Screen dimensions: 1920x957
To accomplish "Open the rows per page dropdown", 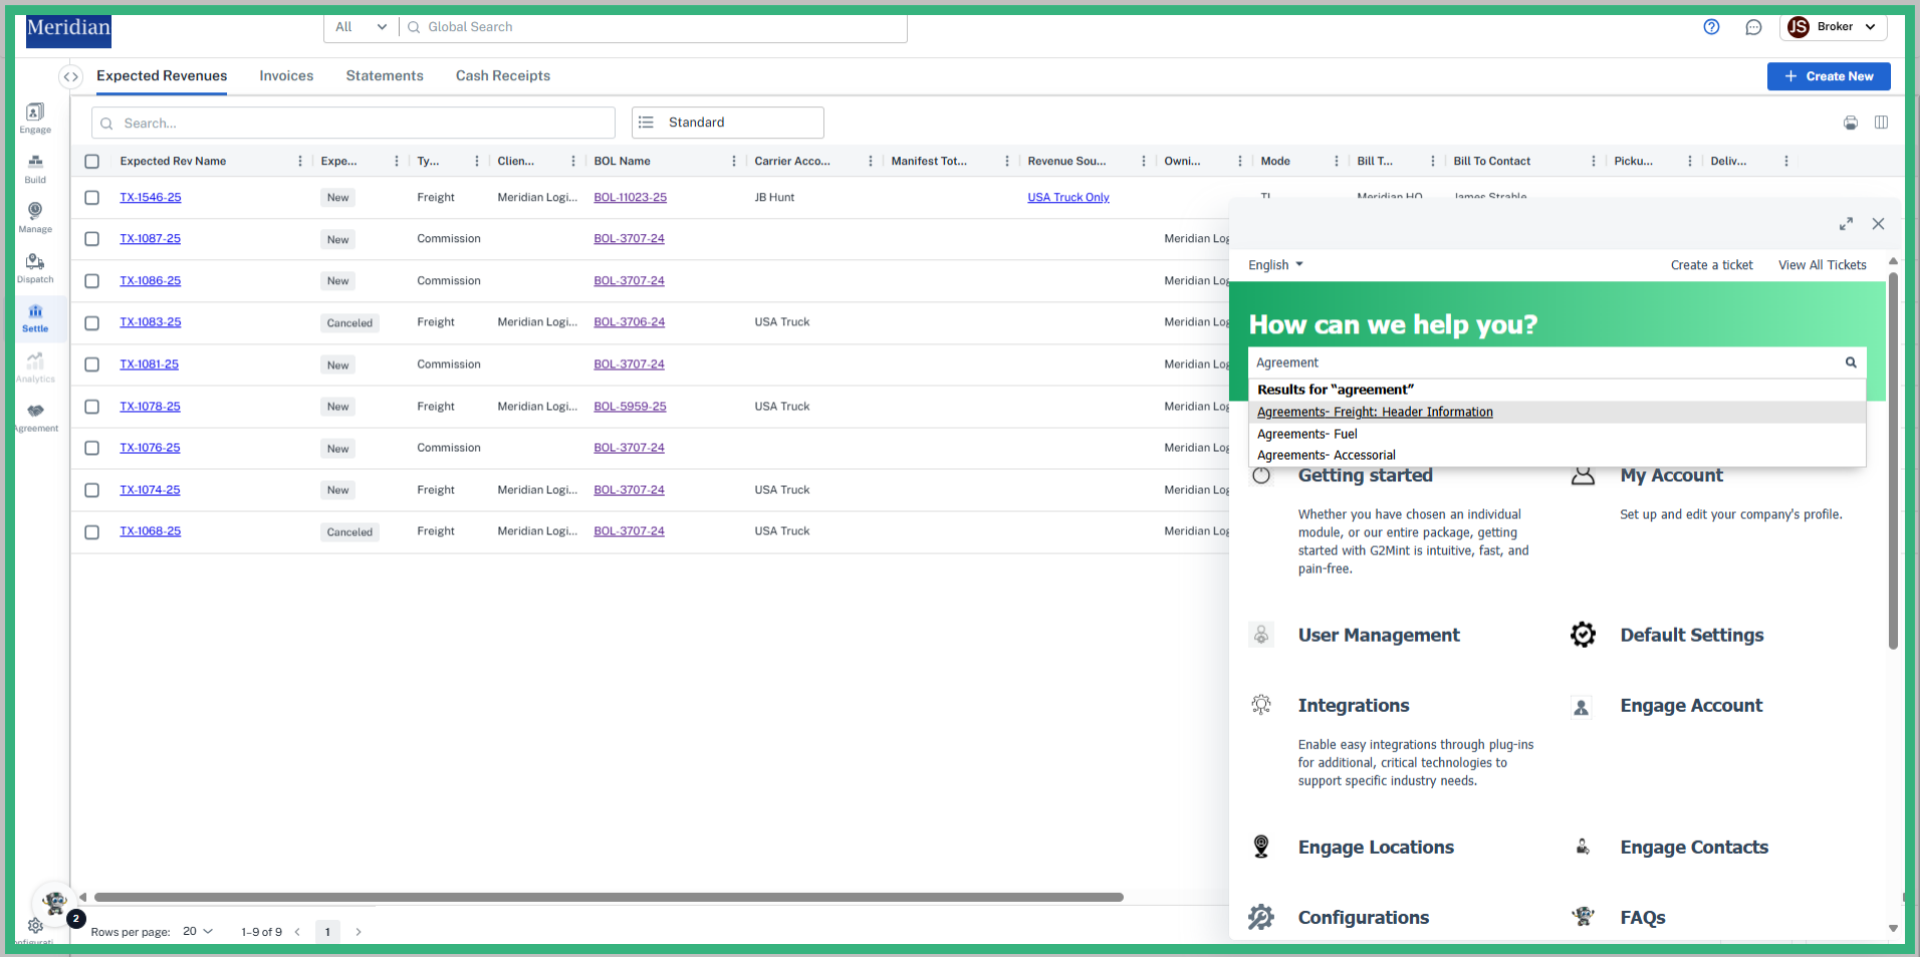I will pos(198,931).
